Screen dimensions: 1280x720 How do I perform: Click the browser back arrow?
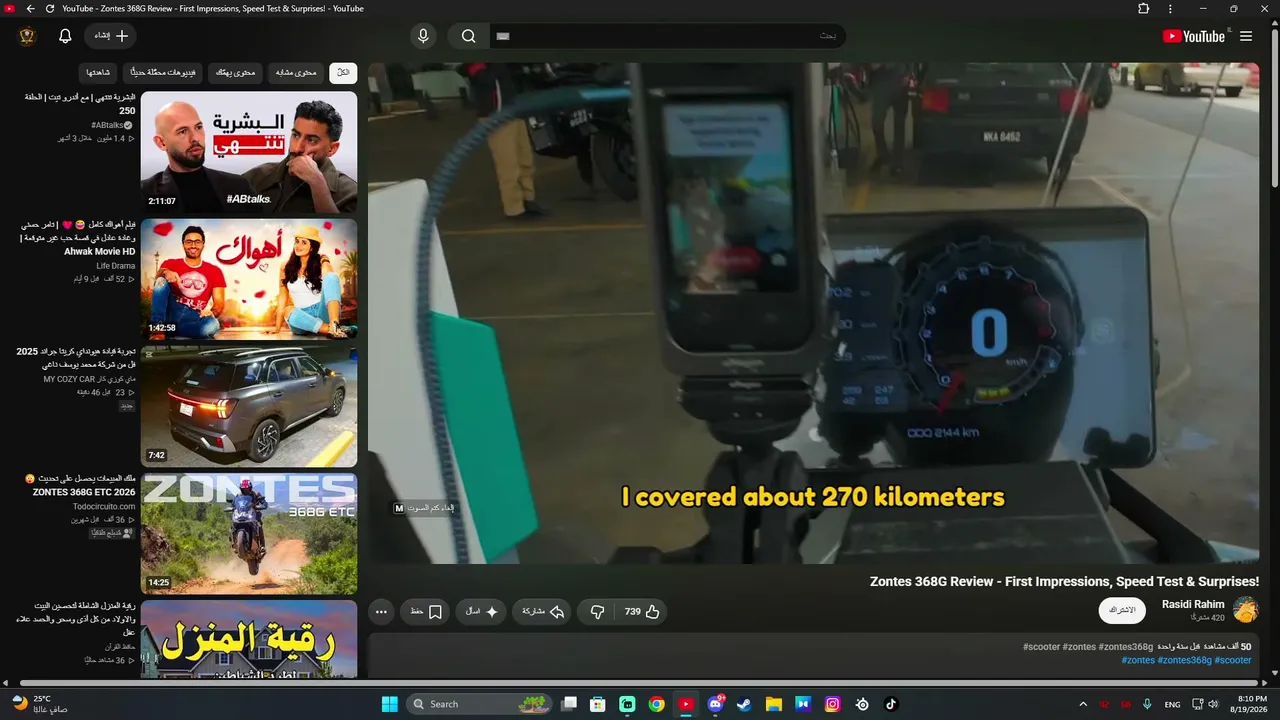30,9
